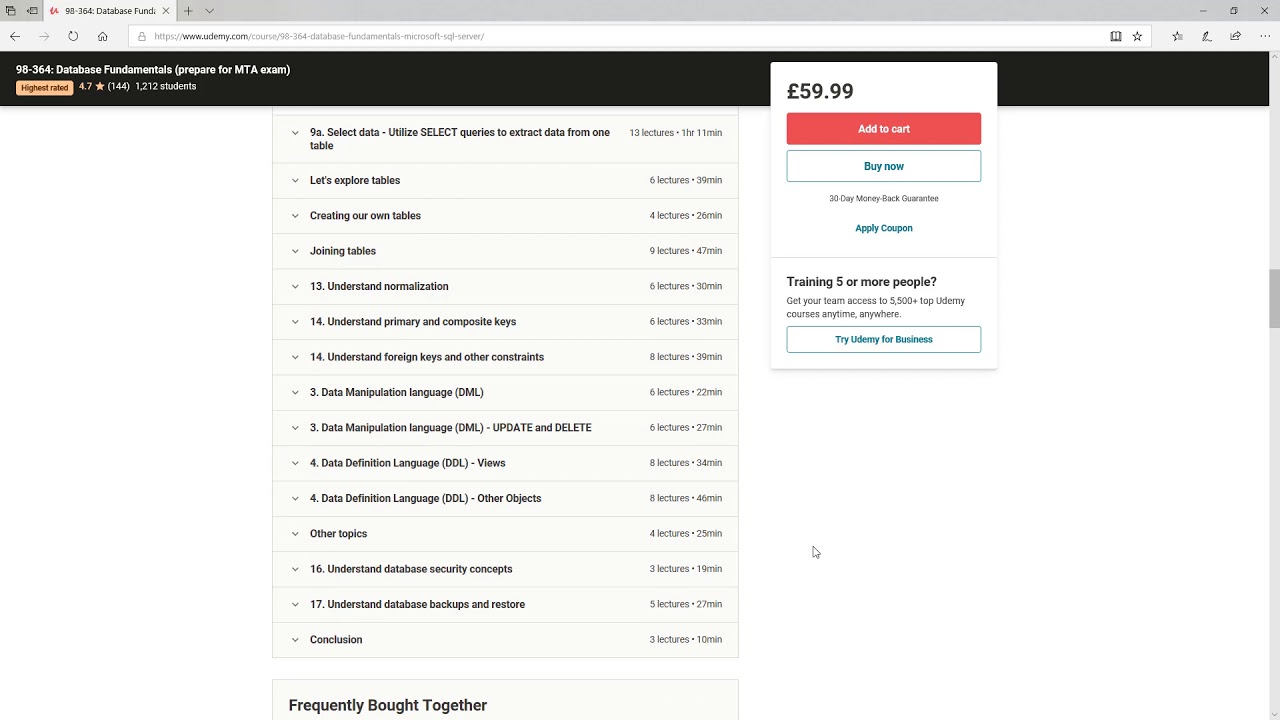Image resolution: width=1280 pixels, height=720 pixels.
Task: Switch to the 98-364 Database Fundamentals tab
Action: pyautogui.click(x=108, y=11)
